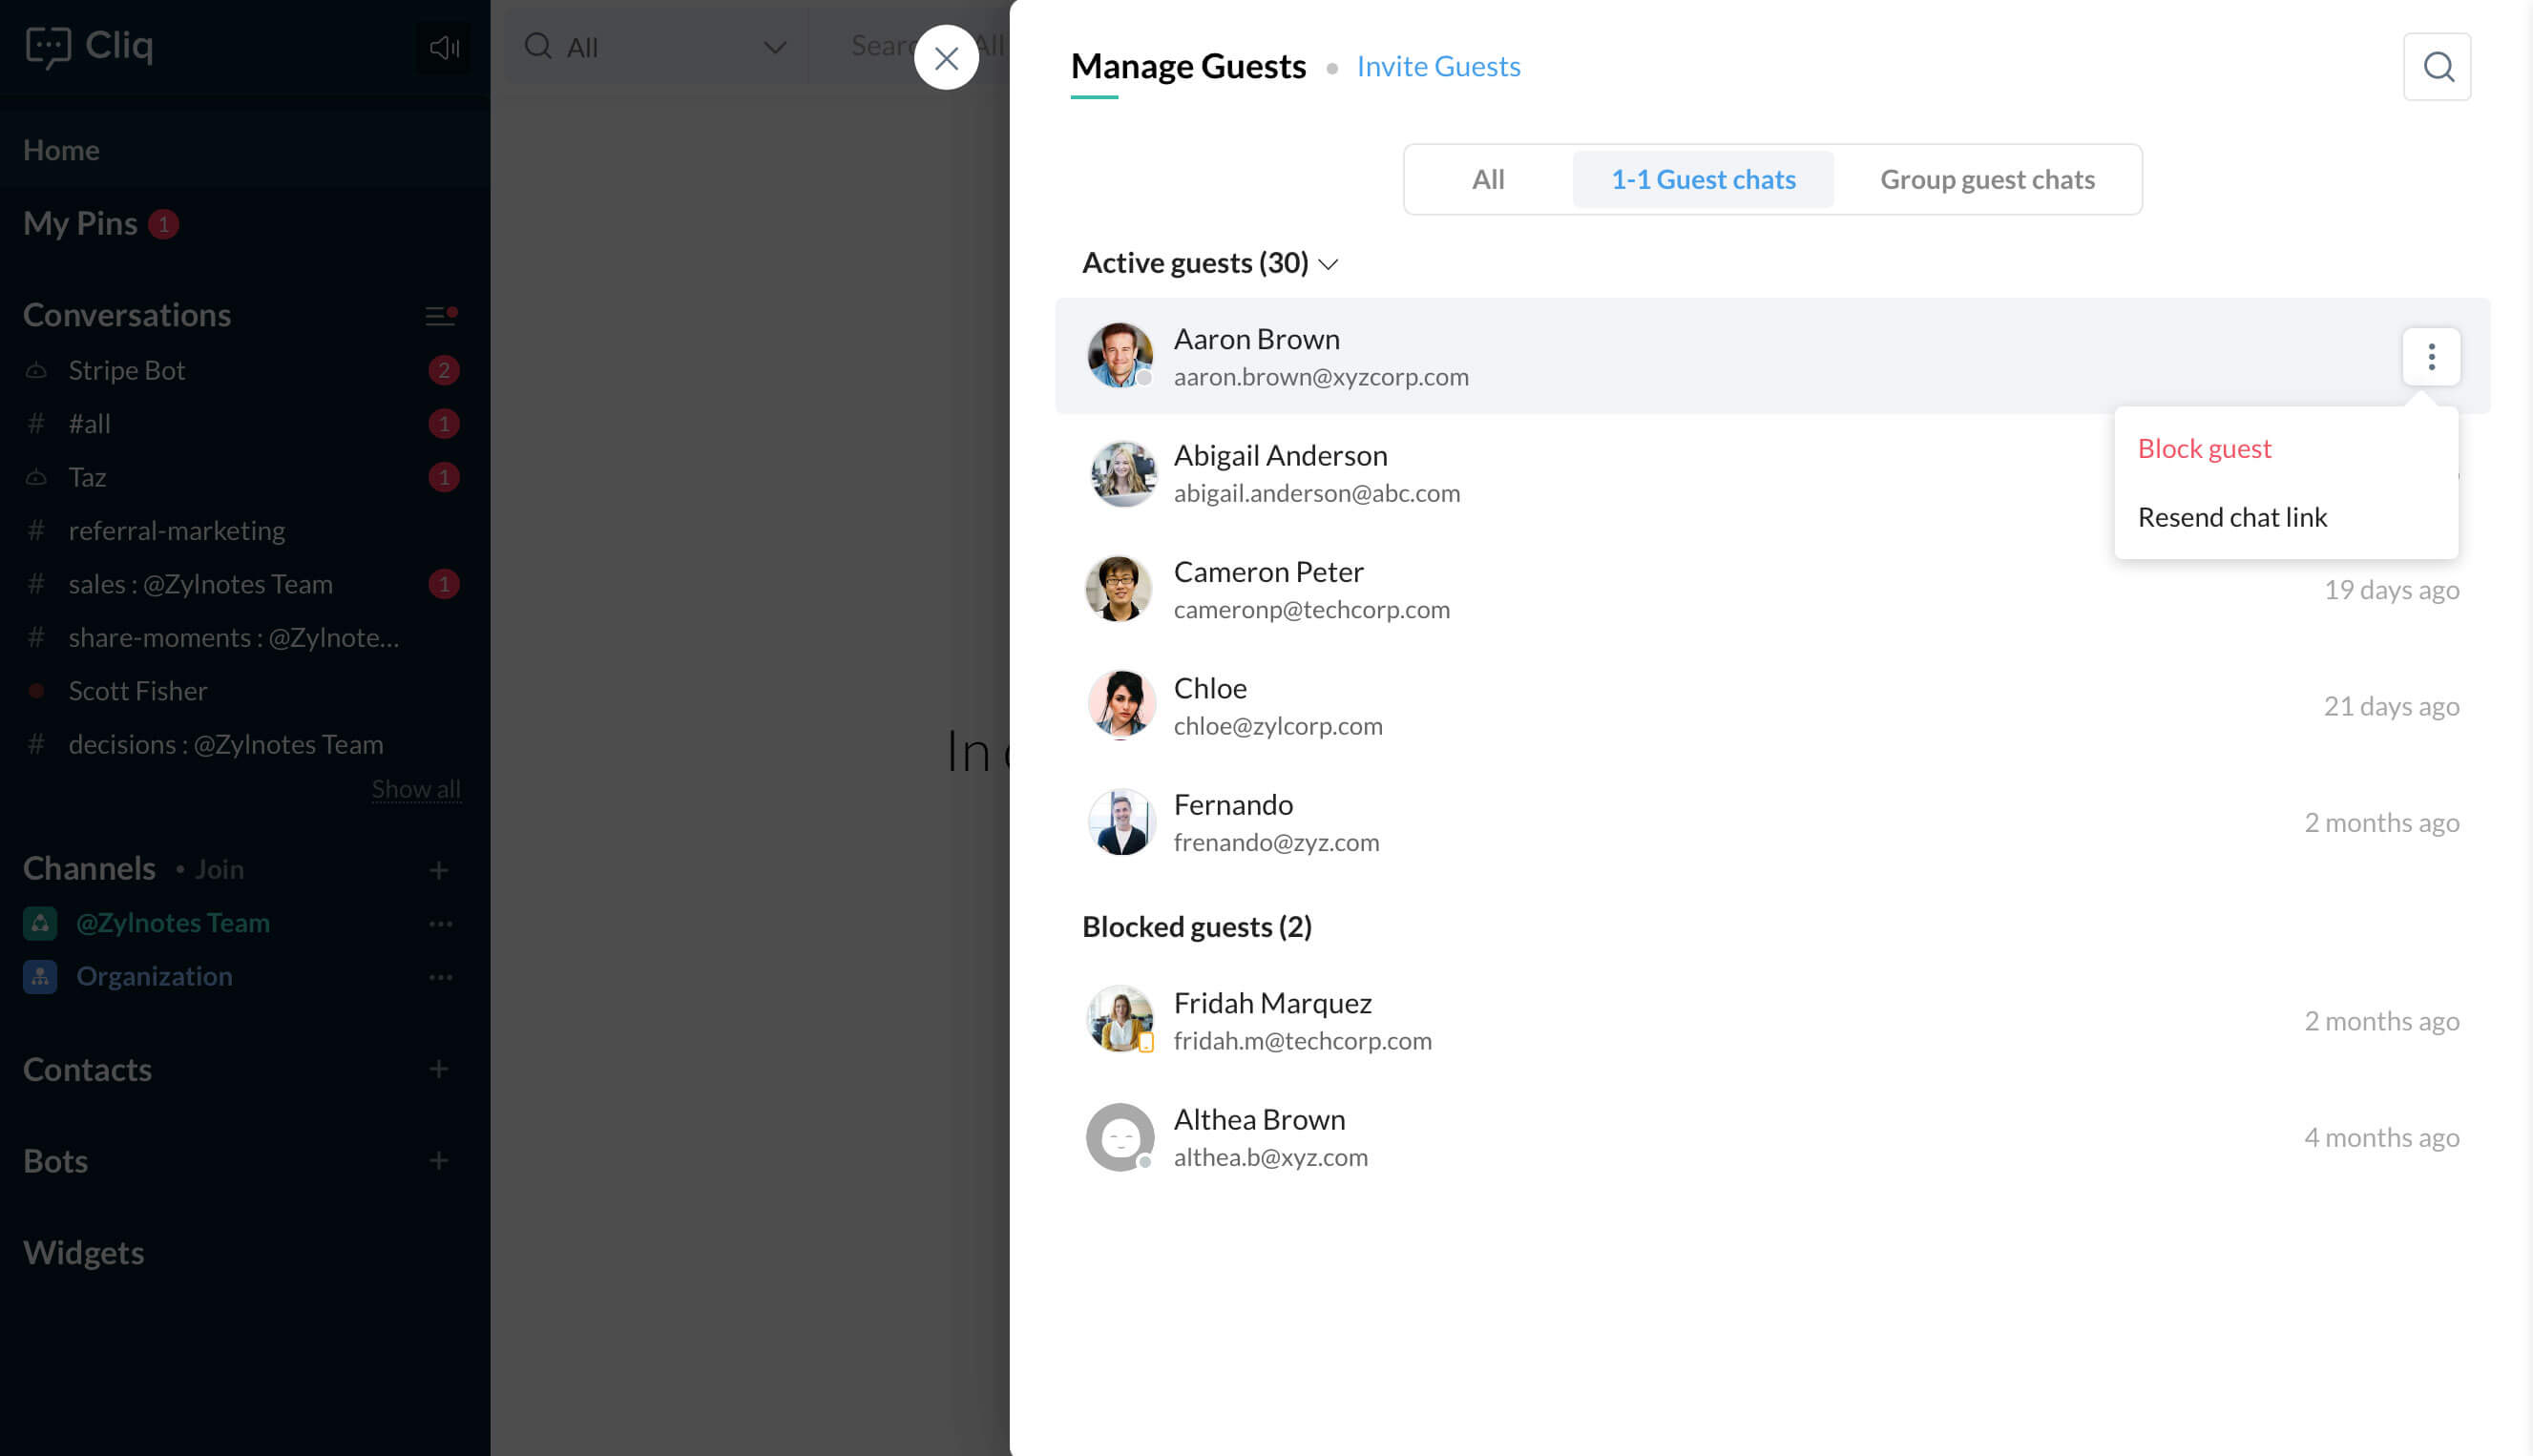Click Althea Brown's blocked guest name
2533x1456 pixels.
tap(1259, 1120)
